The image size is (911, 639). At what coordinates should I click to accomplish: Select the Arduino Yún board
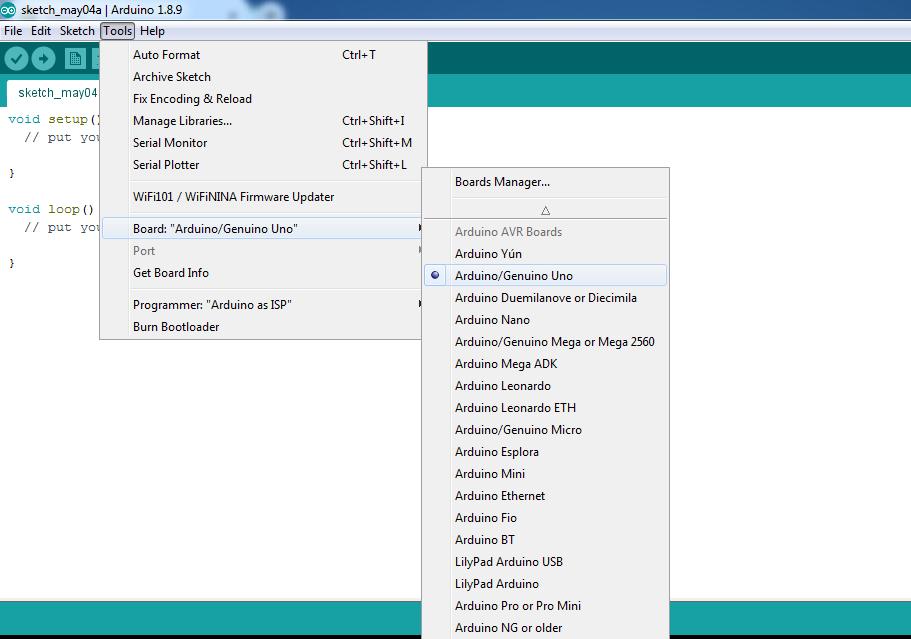click(546, 254)
